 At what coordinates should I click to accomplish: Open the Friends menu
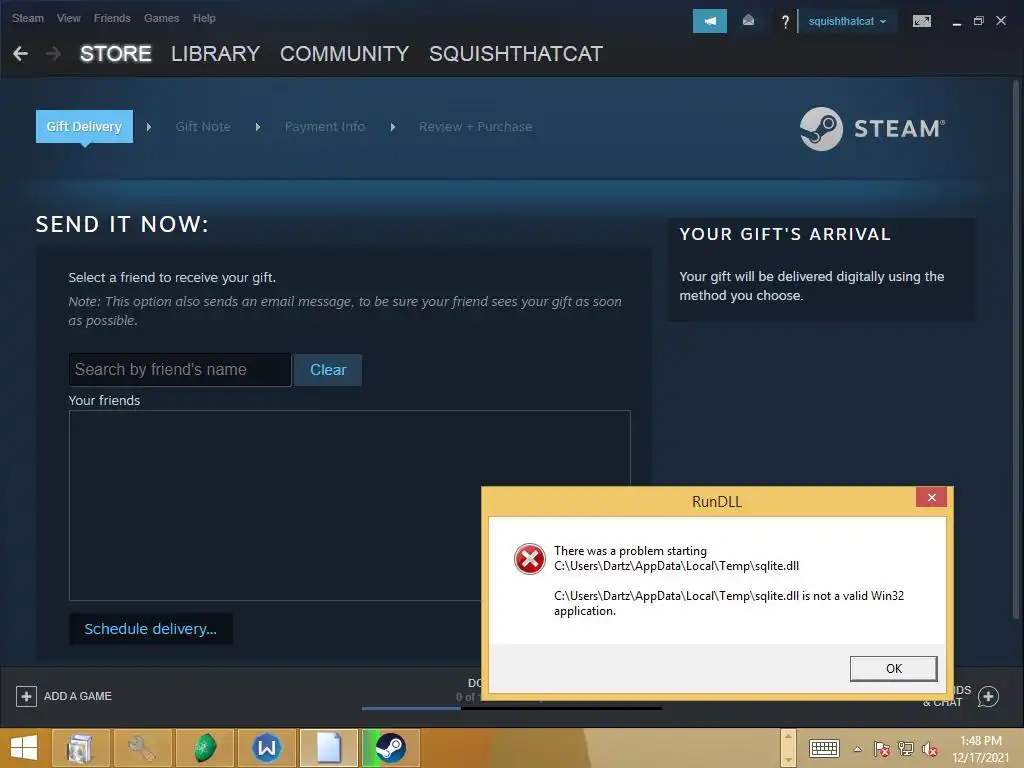point(112,18)
